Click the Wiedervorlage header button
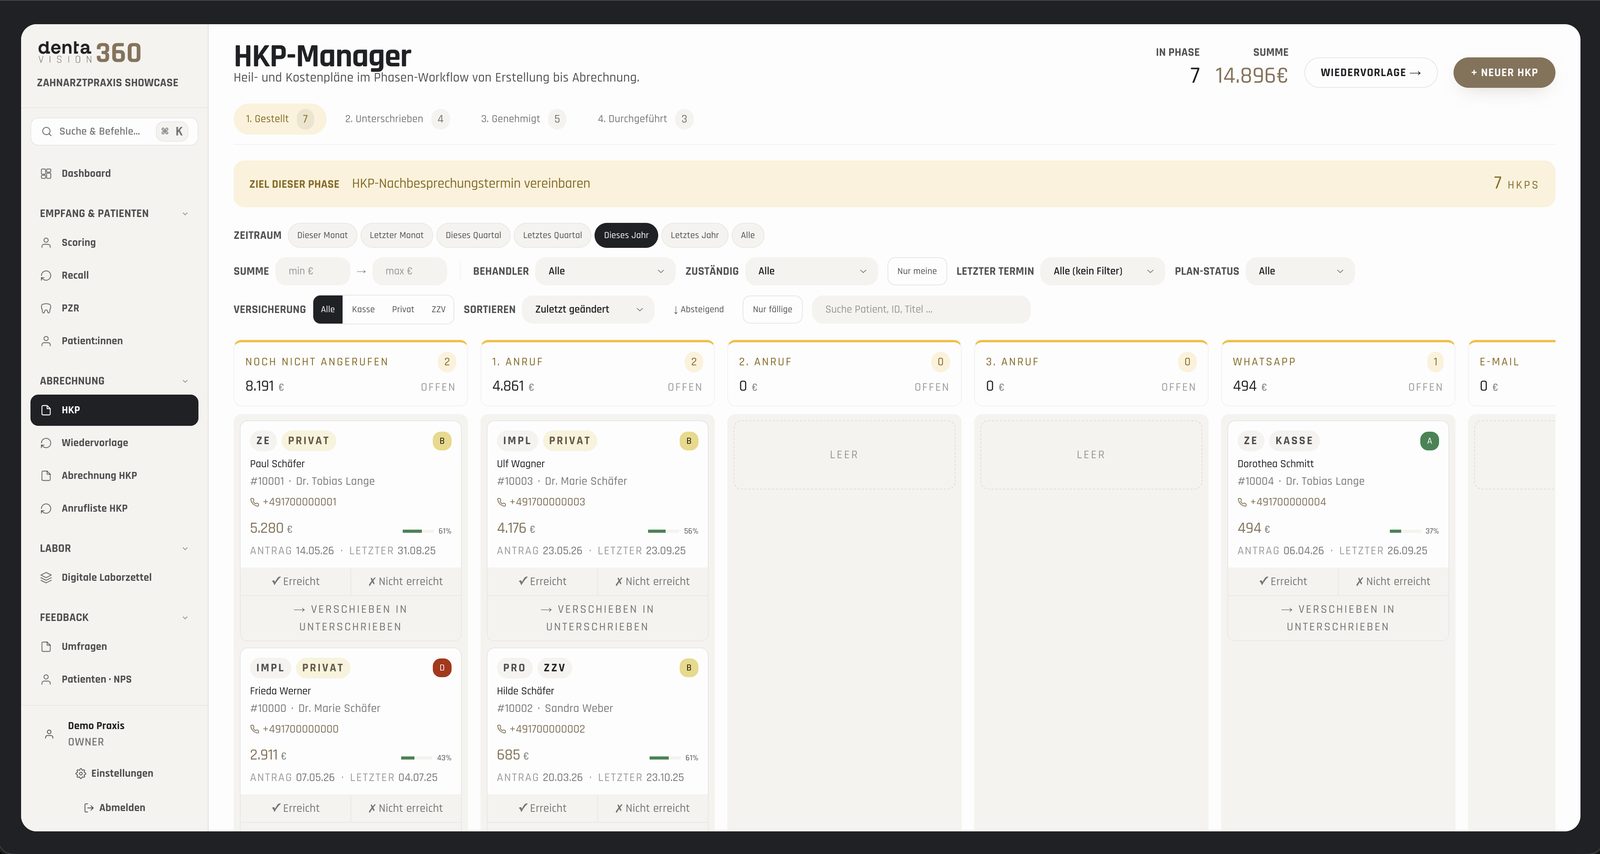The width and height of the screenshot is (1600, 854). coord(1370,73)
